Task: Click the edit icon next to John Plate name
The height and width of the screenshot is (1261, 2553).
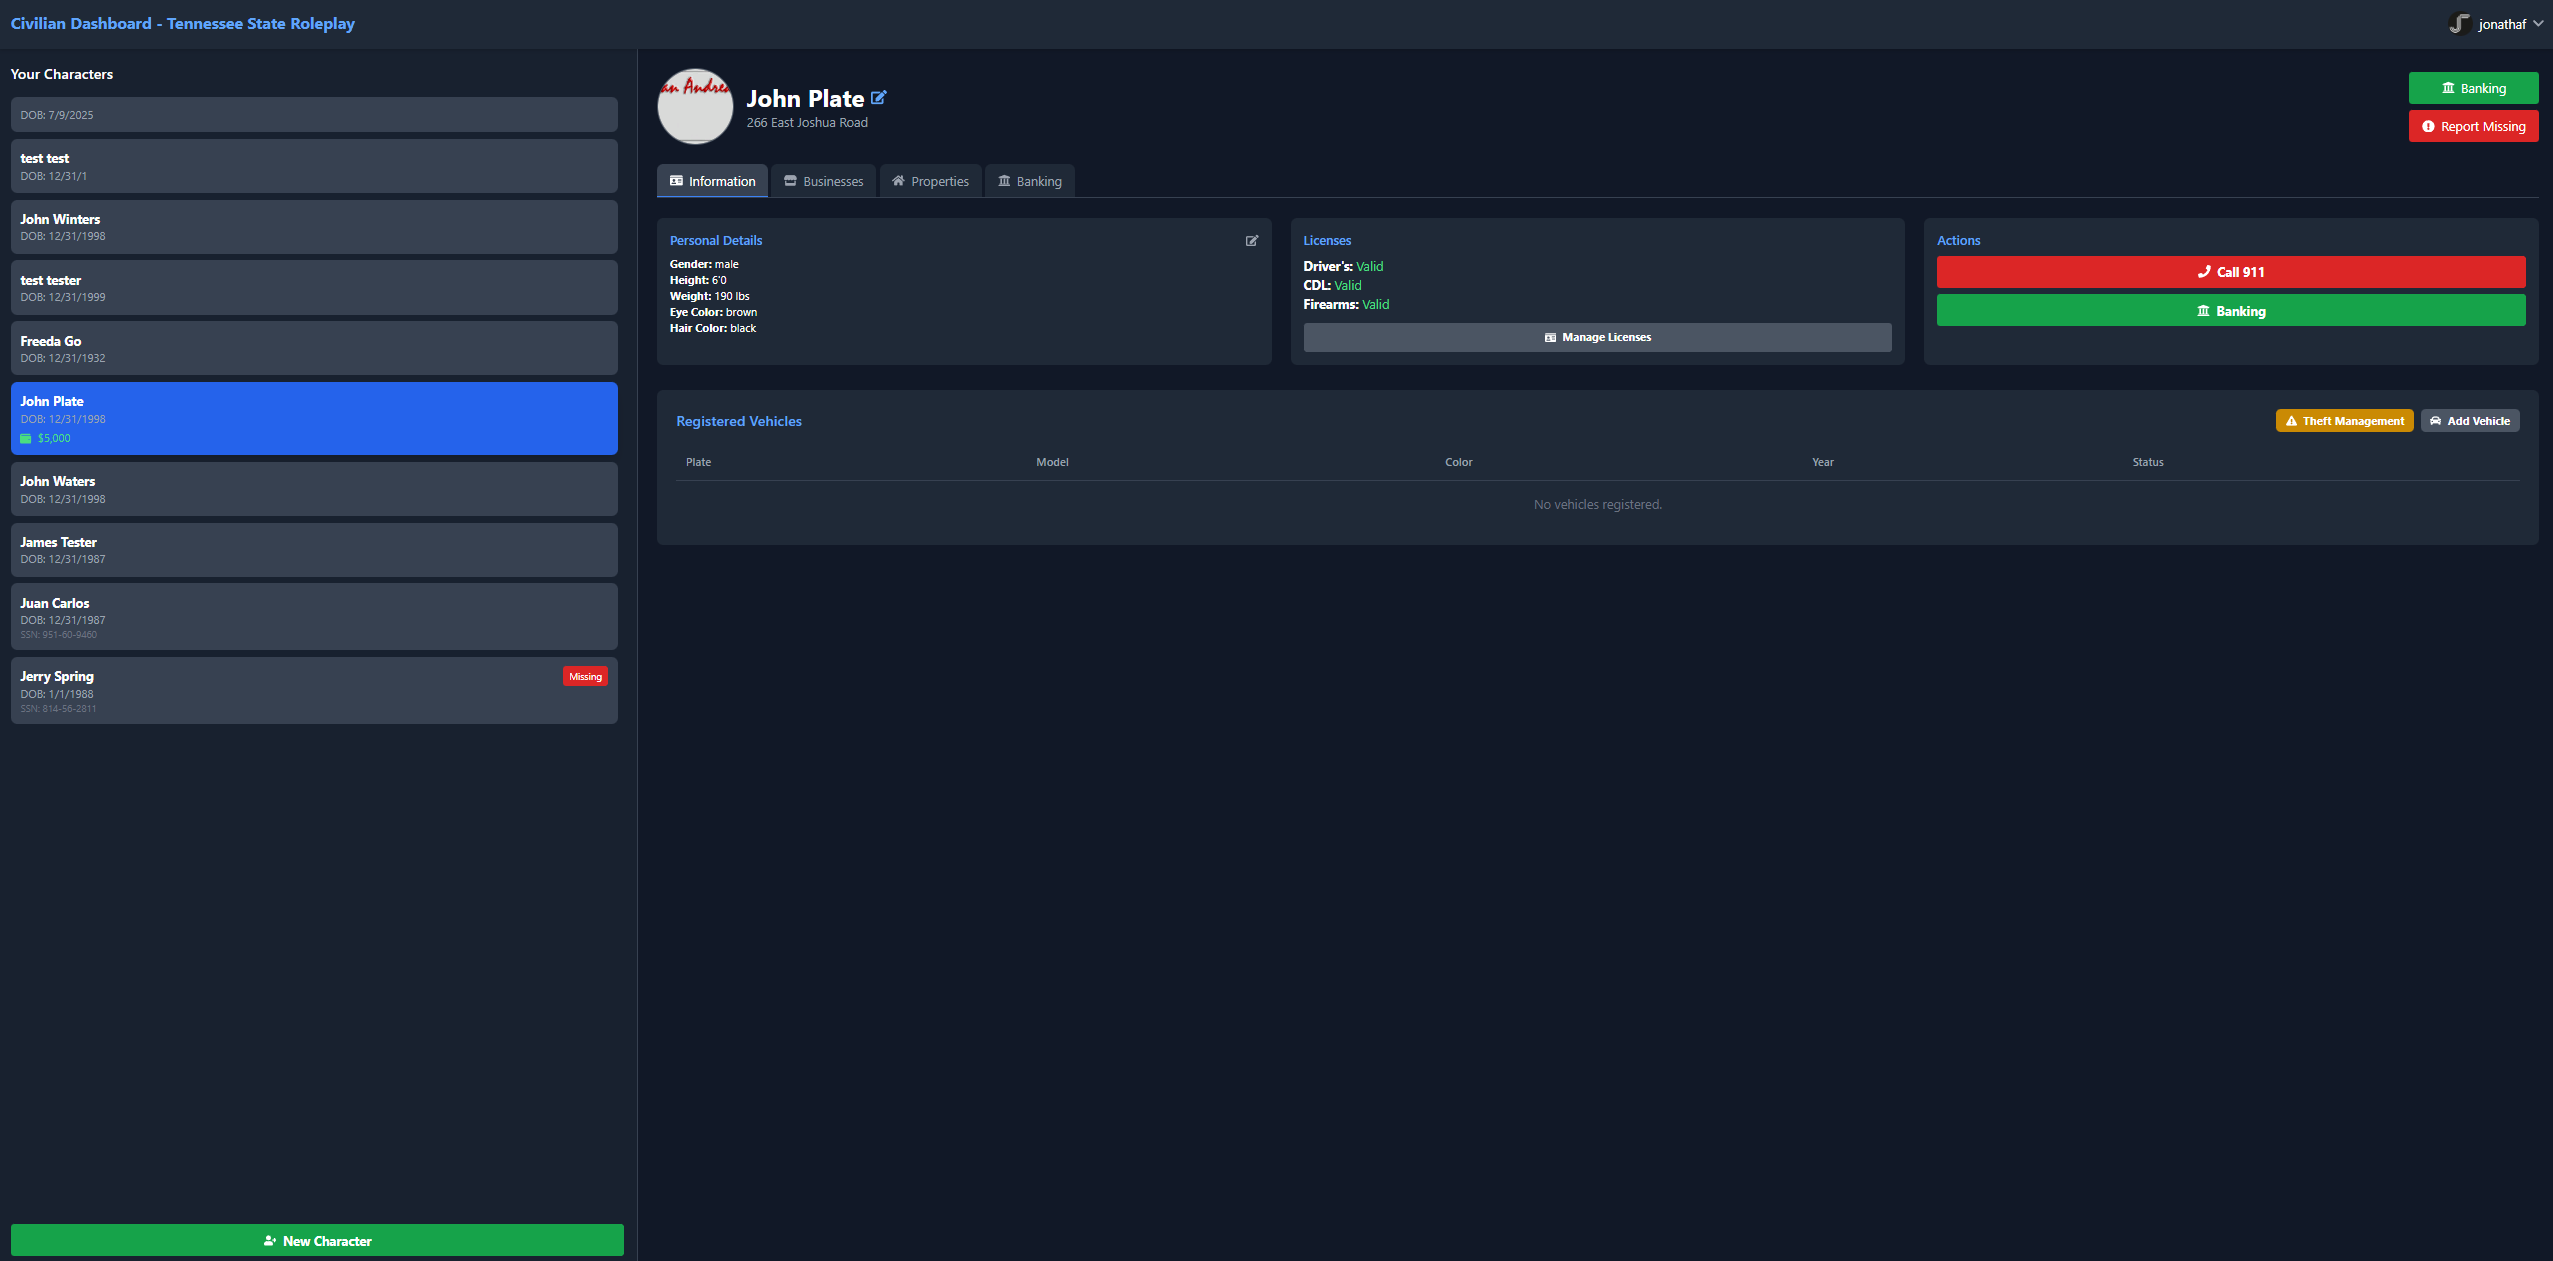Action: click(x=878, y=98)
